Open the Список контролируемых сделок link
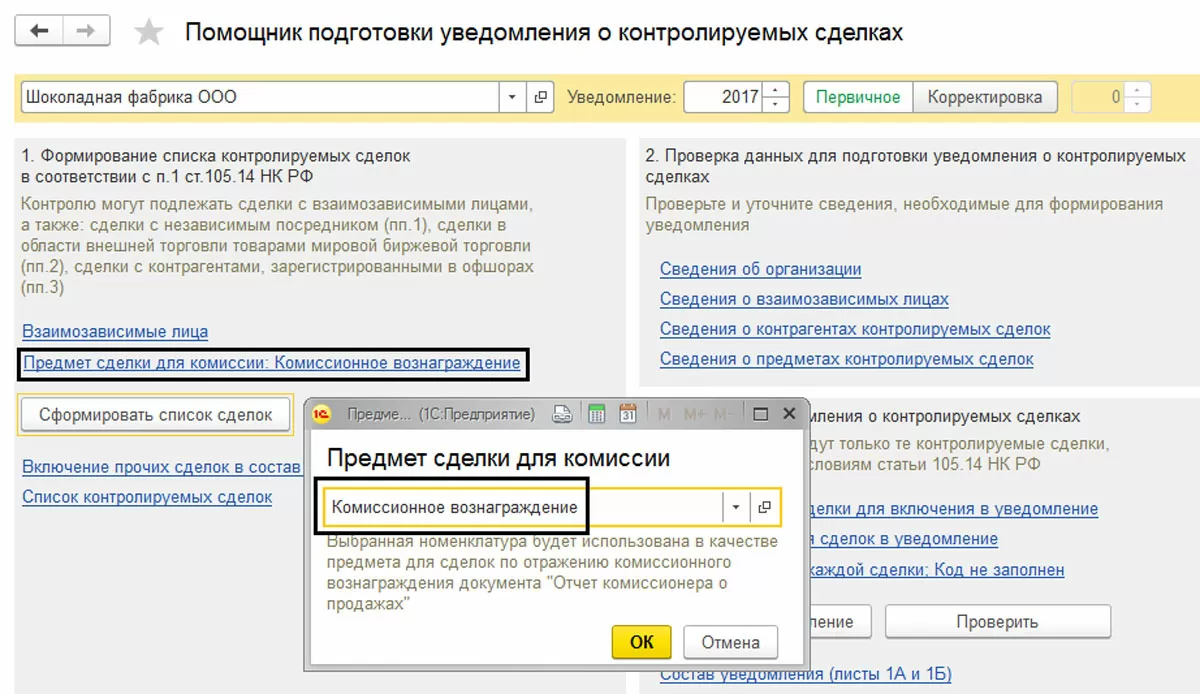The height and width of the screenshot is (694, 1200). 147,497
